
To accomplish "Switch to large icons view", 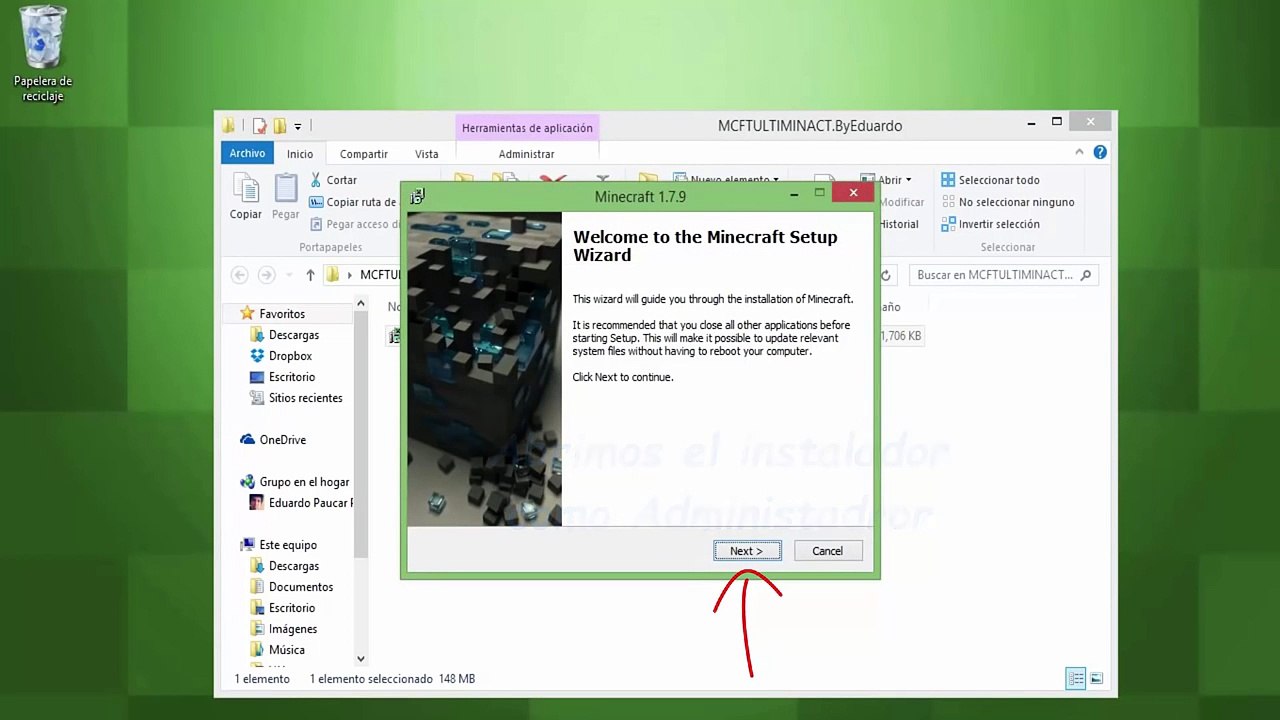I will tap(1096, 679).
